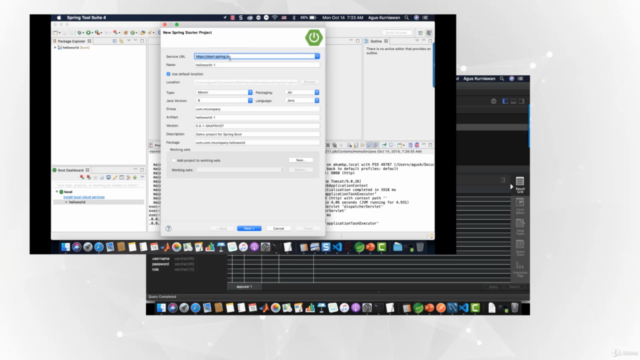This screenshot has width=640, height=360.
Task: Click the new wizard toolbar icon in STS
Action: tap(56, 32)
